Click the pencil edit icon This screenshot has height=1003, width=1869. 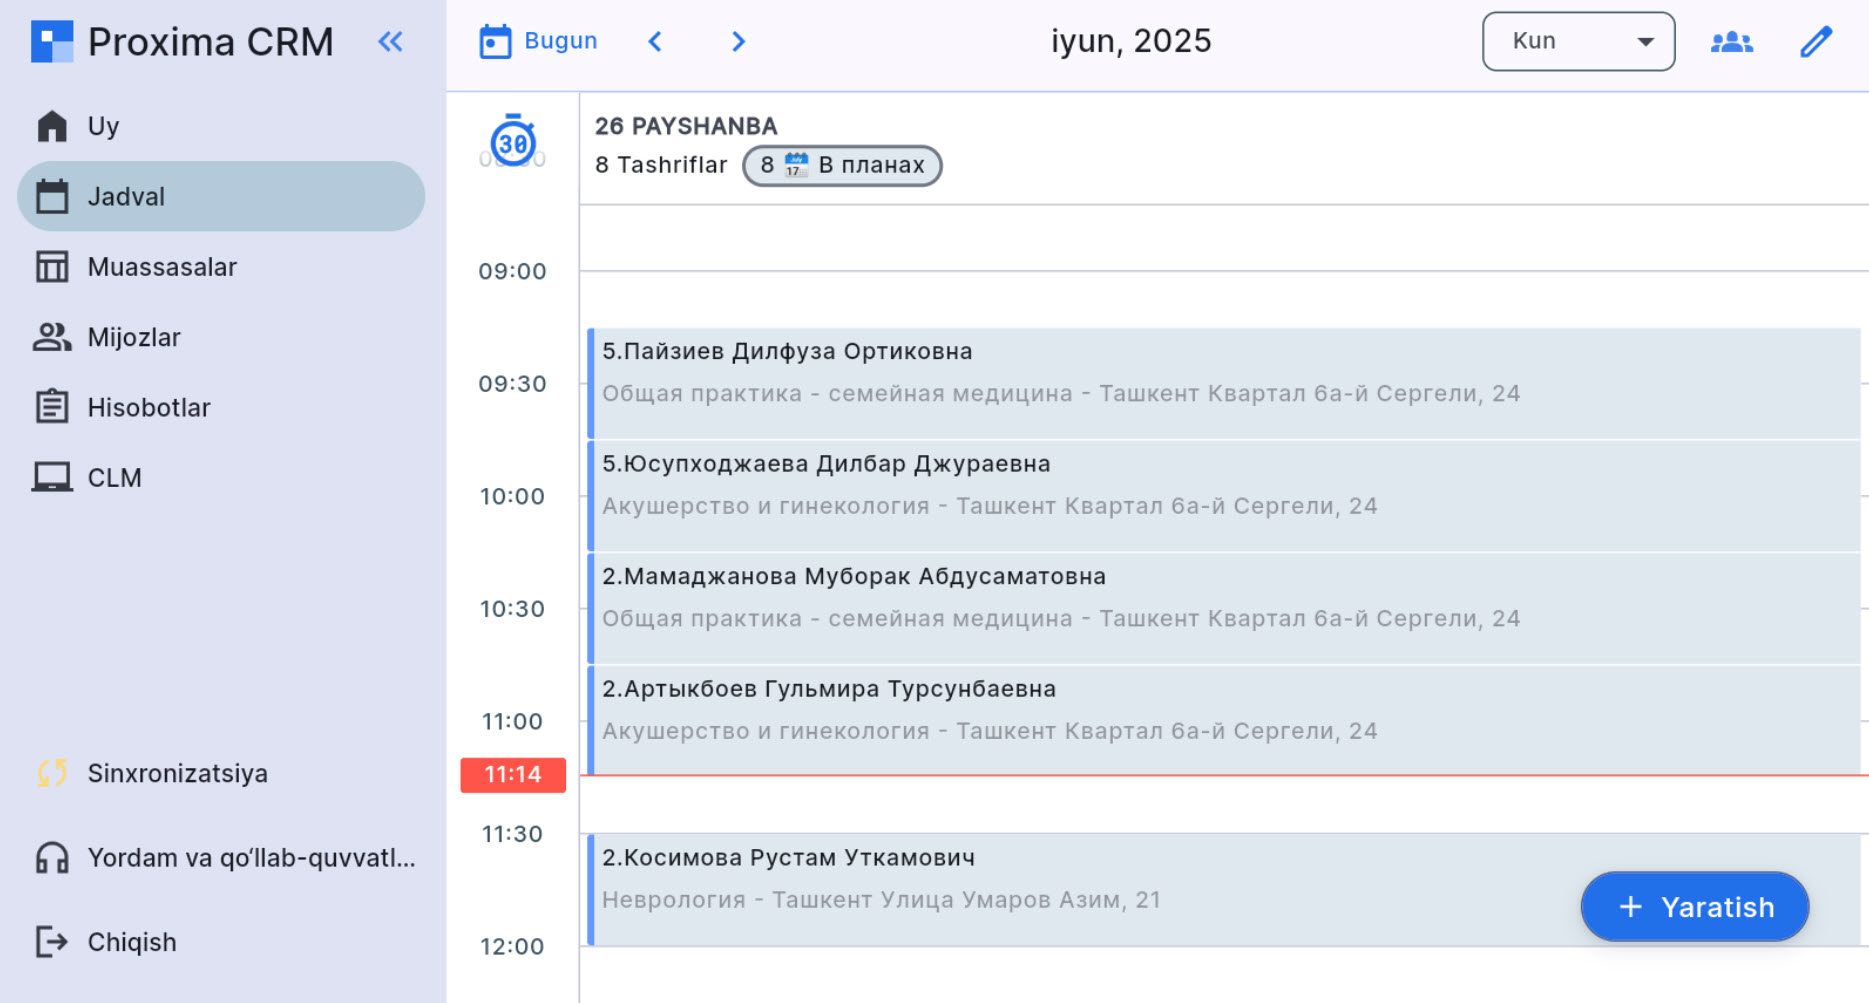point(1815,42)
